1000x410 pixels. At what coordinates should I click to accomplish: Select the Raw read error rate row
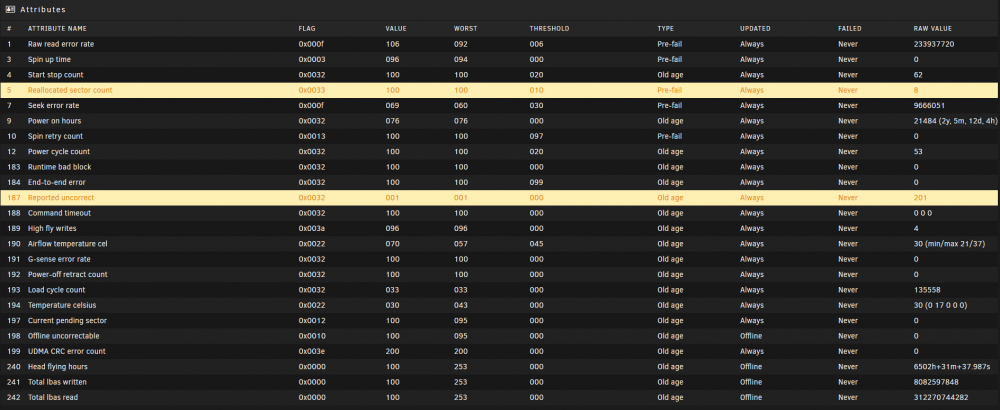[500, 44]
